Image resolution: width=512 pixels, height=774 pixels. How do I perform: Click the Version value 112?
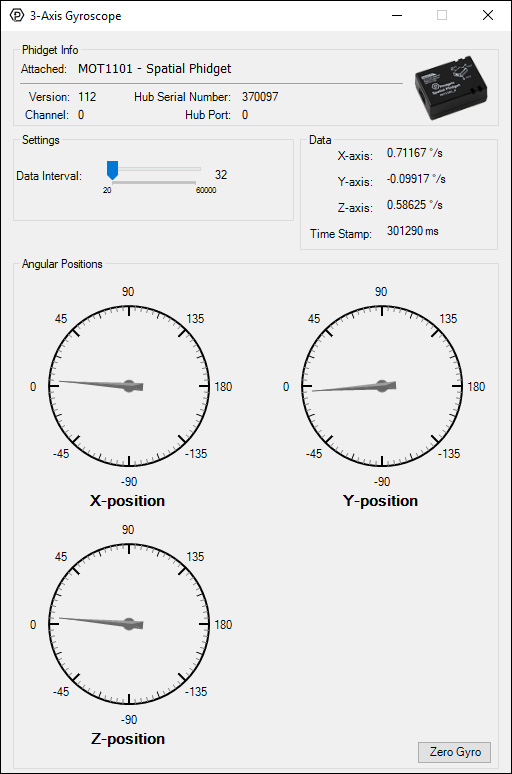click(x=87, y=97)
